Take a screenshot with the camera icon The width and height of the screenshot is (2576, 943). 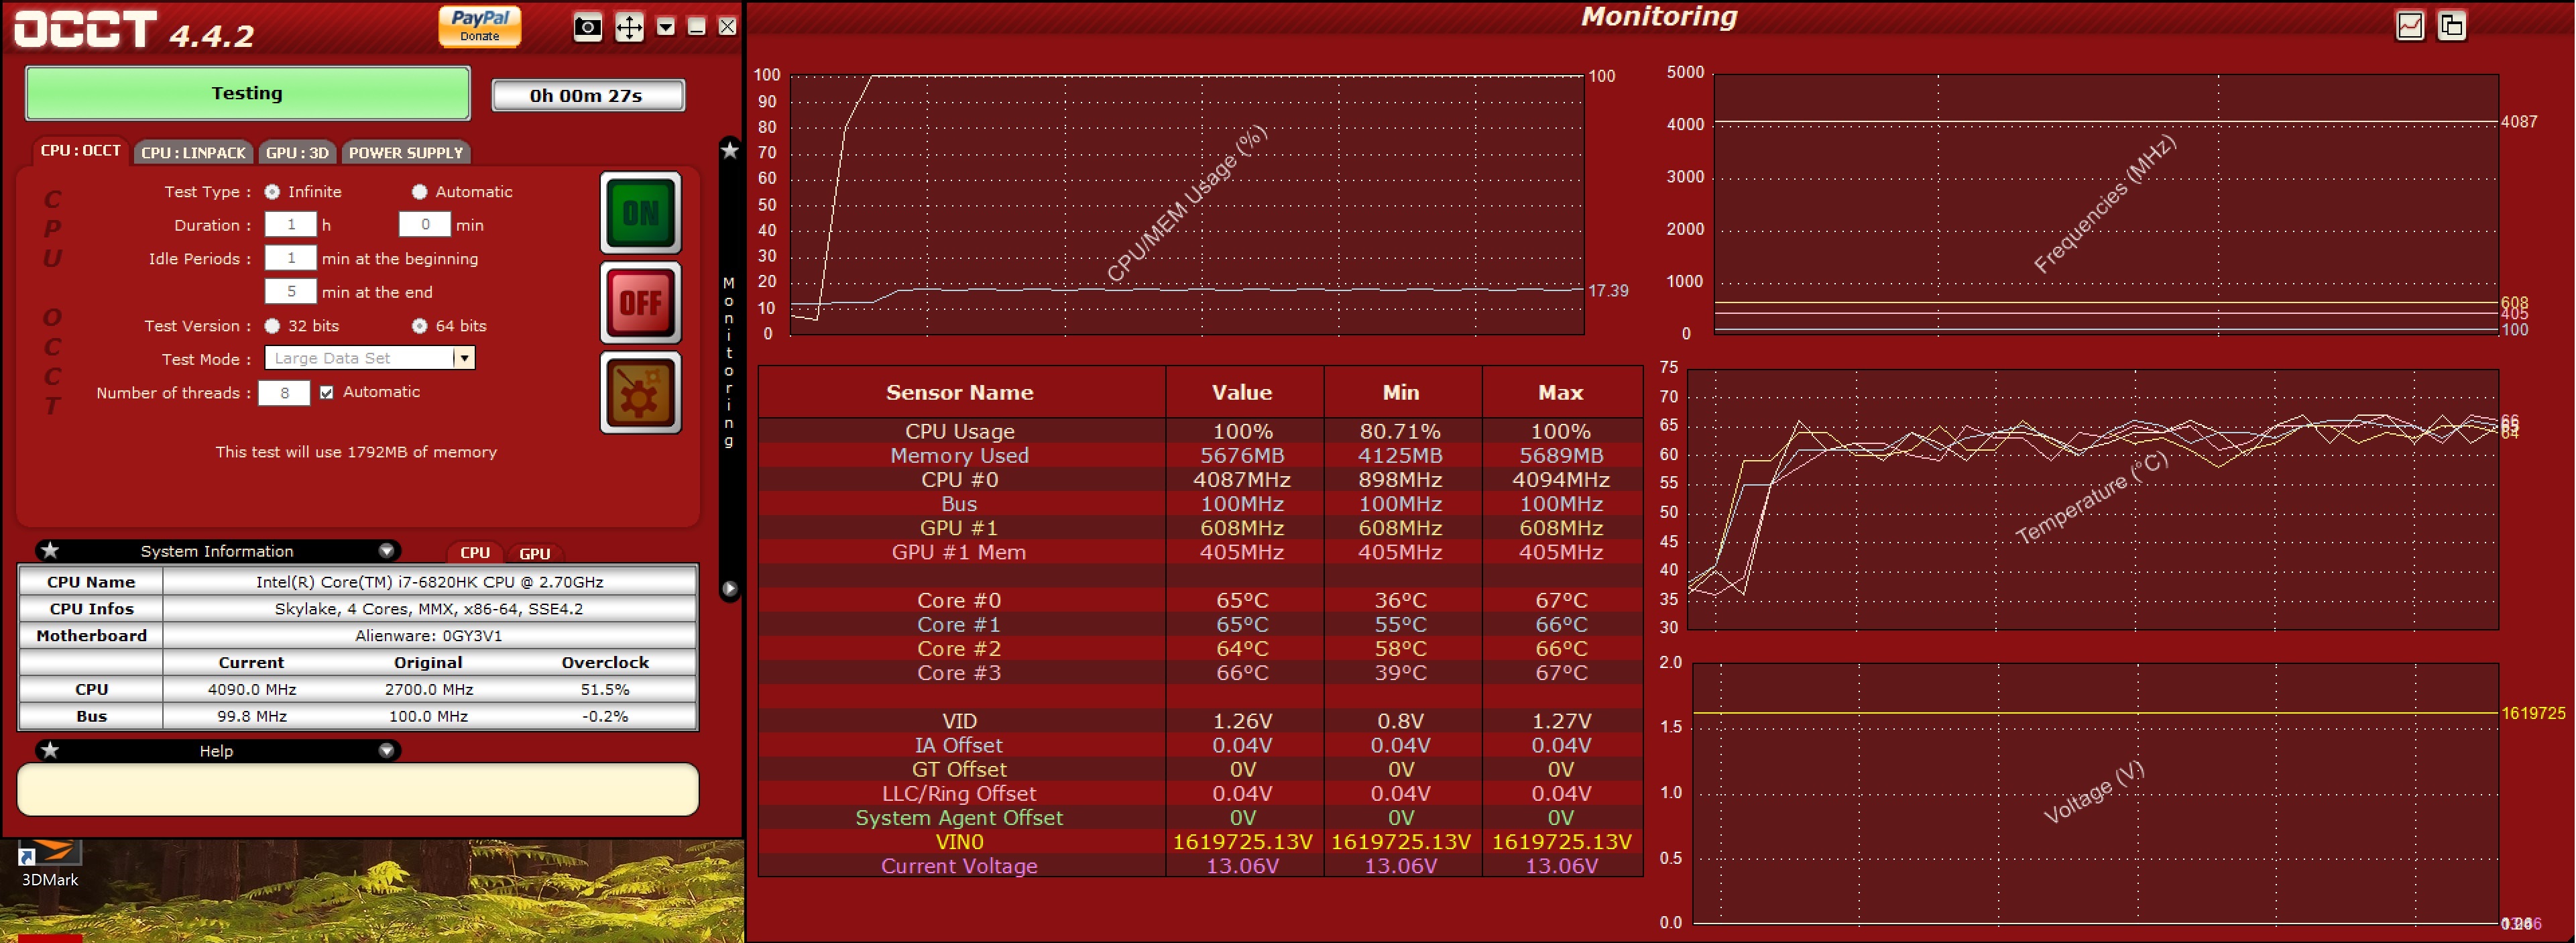(x=588, y=27)
